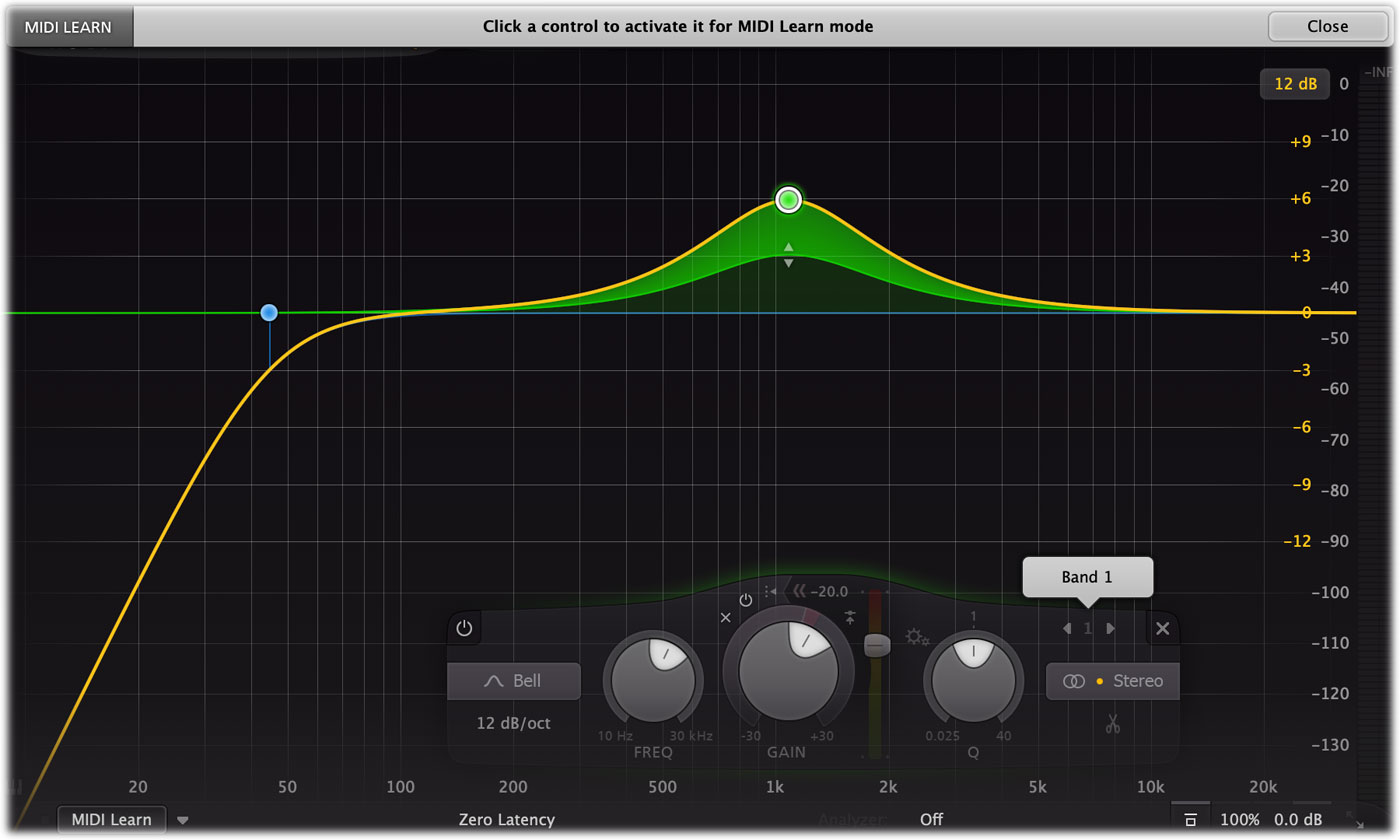Click the threshold double-chevron icon
1400x840 pixels.
pyautogui.click(x=799, y=591)
